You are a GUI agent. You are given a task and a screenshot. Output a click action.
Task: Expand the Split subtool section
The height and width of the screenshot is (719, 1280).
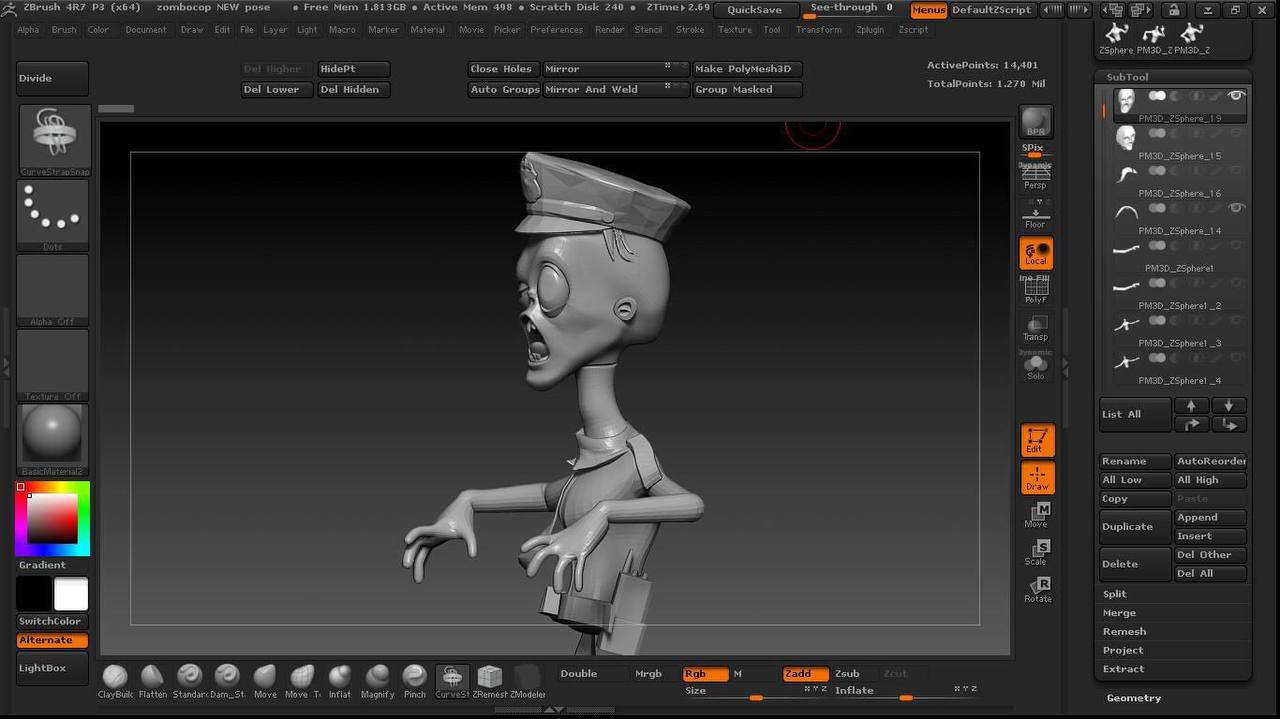(x=1114, y=594)
